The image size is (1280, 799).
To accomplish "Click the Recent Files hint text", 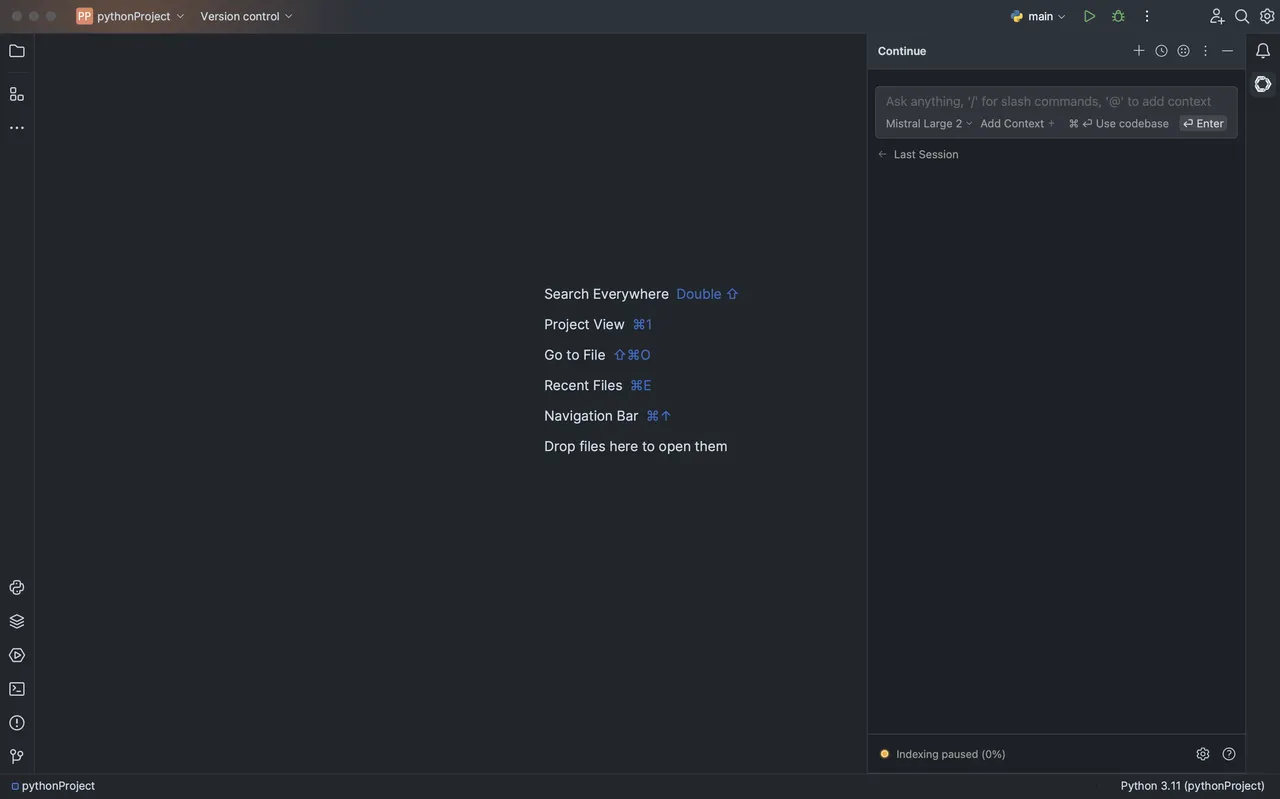I will pyautogui.click(x=583, y=385).
